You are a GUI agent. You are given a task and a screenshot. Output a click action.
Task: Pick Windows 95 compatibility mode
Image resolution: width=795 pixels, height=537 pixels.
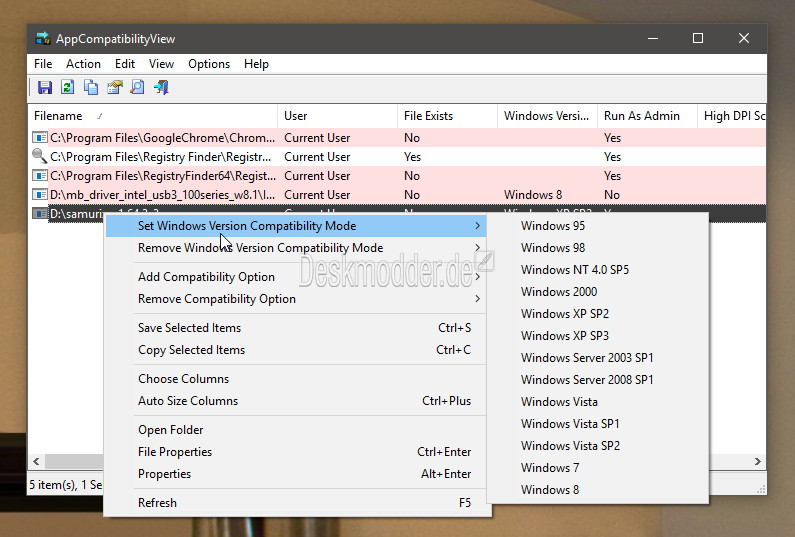tap(597, 226)
